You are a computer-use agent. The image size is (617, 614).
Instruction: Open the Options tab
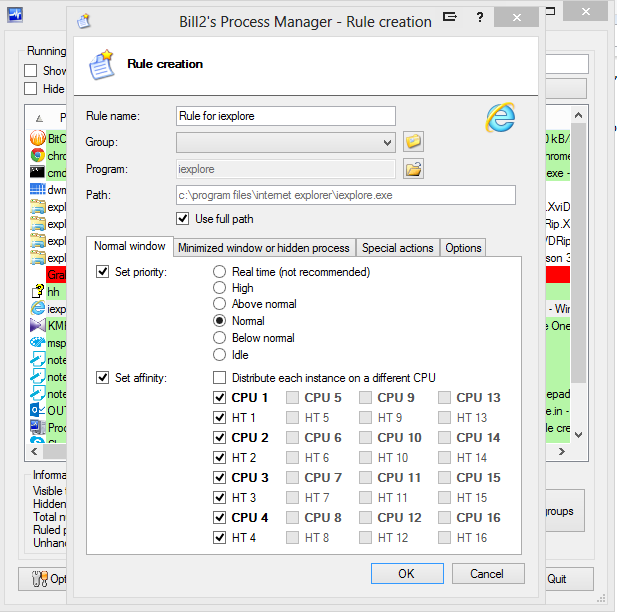[x=463, y=248]
